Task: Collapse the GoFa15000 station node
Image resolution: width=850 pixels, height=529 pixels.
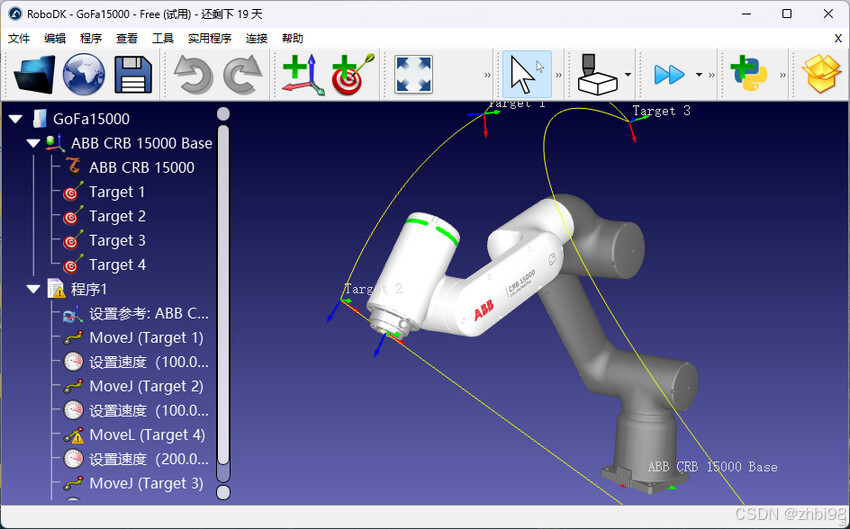Action: pyautogui.click(x=16, y=119)
